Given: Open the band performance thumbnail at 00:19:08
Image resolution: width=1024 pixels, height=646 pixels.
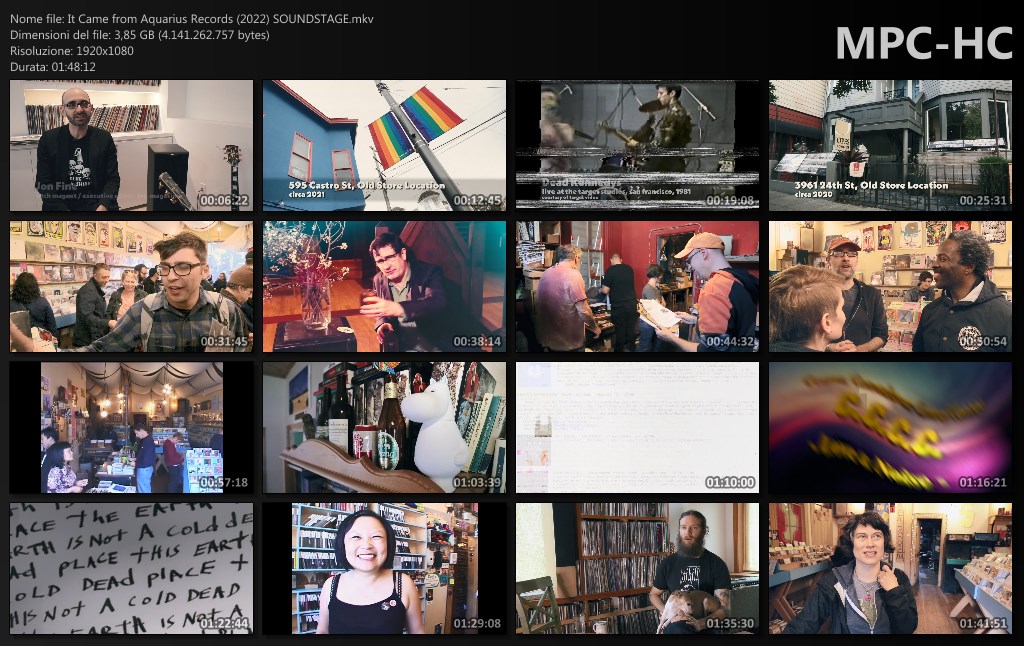Looking at the screenshot, I should 637,145.
